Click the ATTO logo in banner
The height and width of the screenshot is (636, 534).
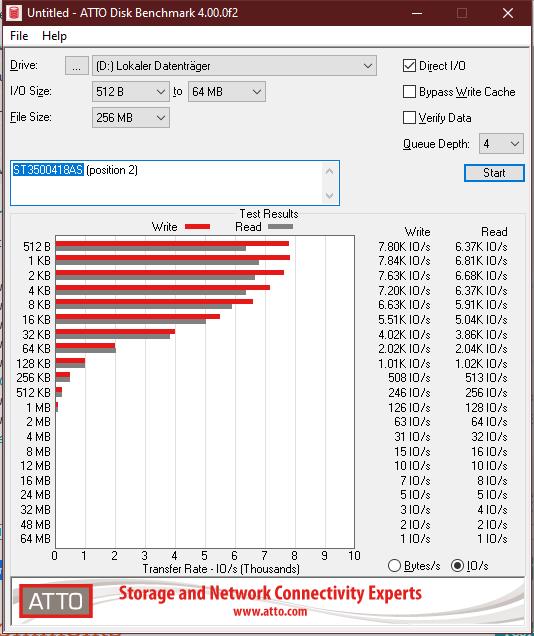click(x=56, y=601)
